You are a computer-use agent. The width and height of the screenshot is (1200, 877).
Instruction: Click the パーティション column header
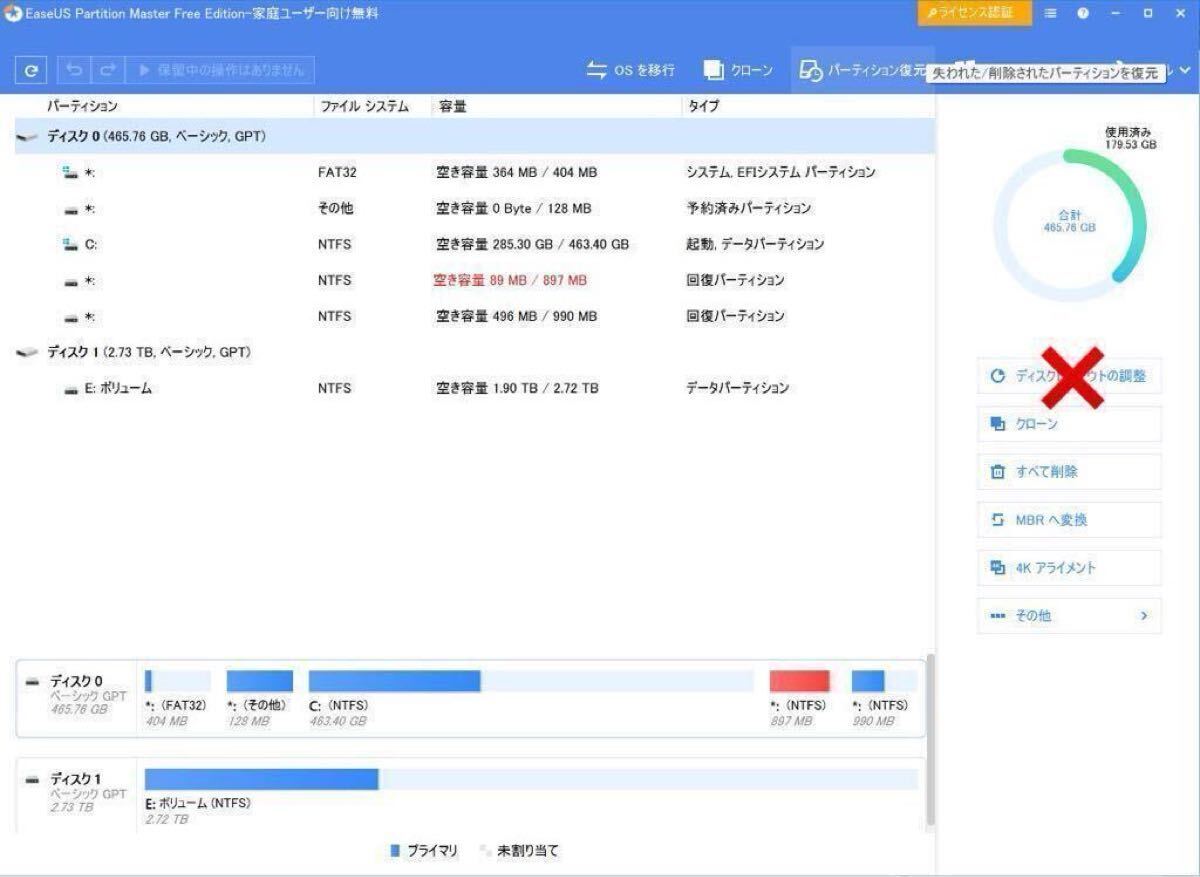[82, 106]
